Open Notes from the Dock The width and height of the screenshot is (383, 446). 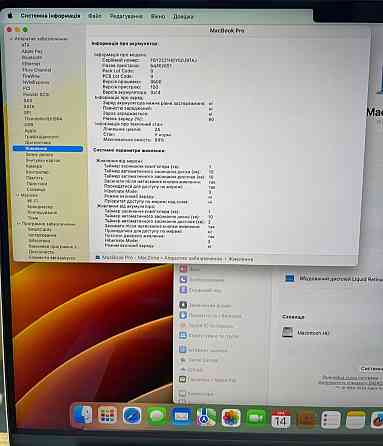click(x=355, y=420)
